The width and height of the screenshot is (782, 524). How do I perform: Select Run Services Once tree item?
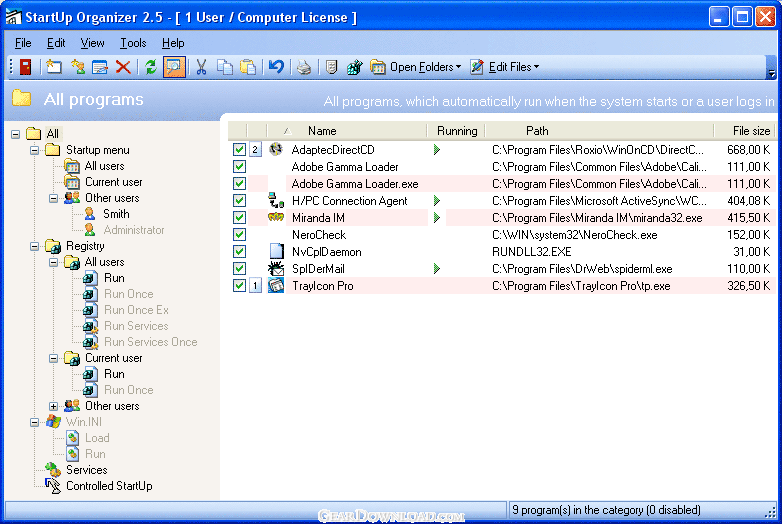(151, 342)
